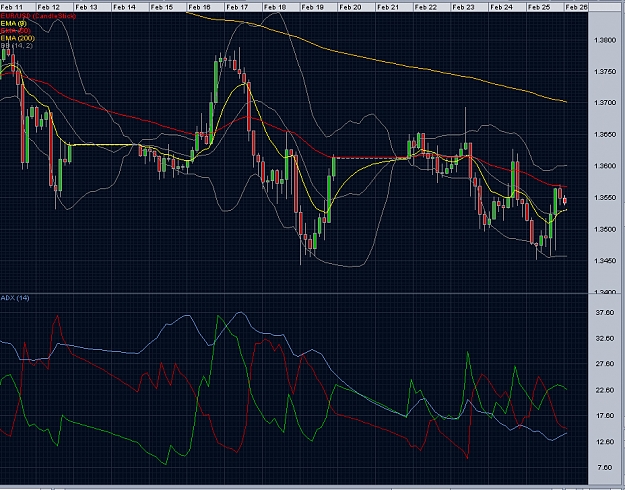Click the 1.3600 price axis label
This screenshot has height=490, width=625.
[605, 166]
